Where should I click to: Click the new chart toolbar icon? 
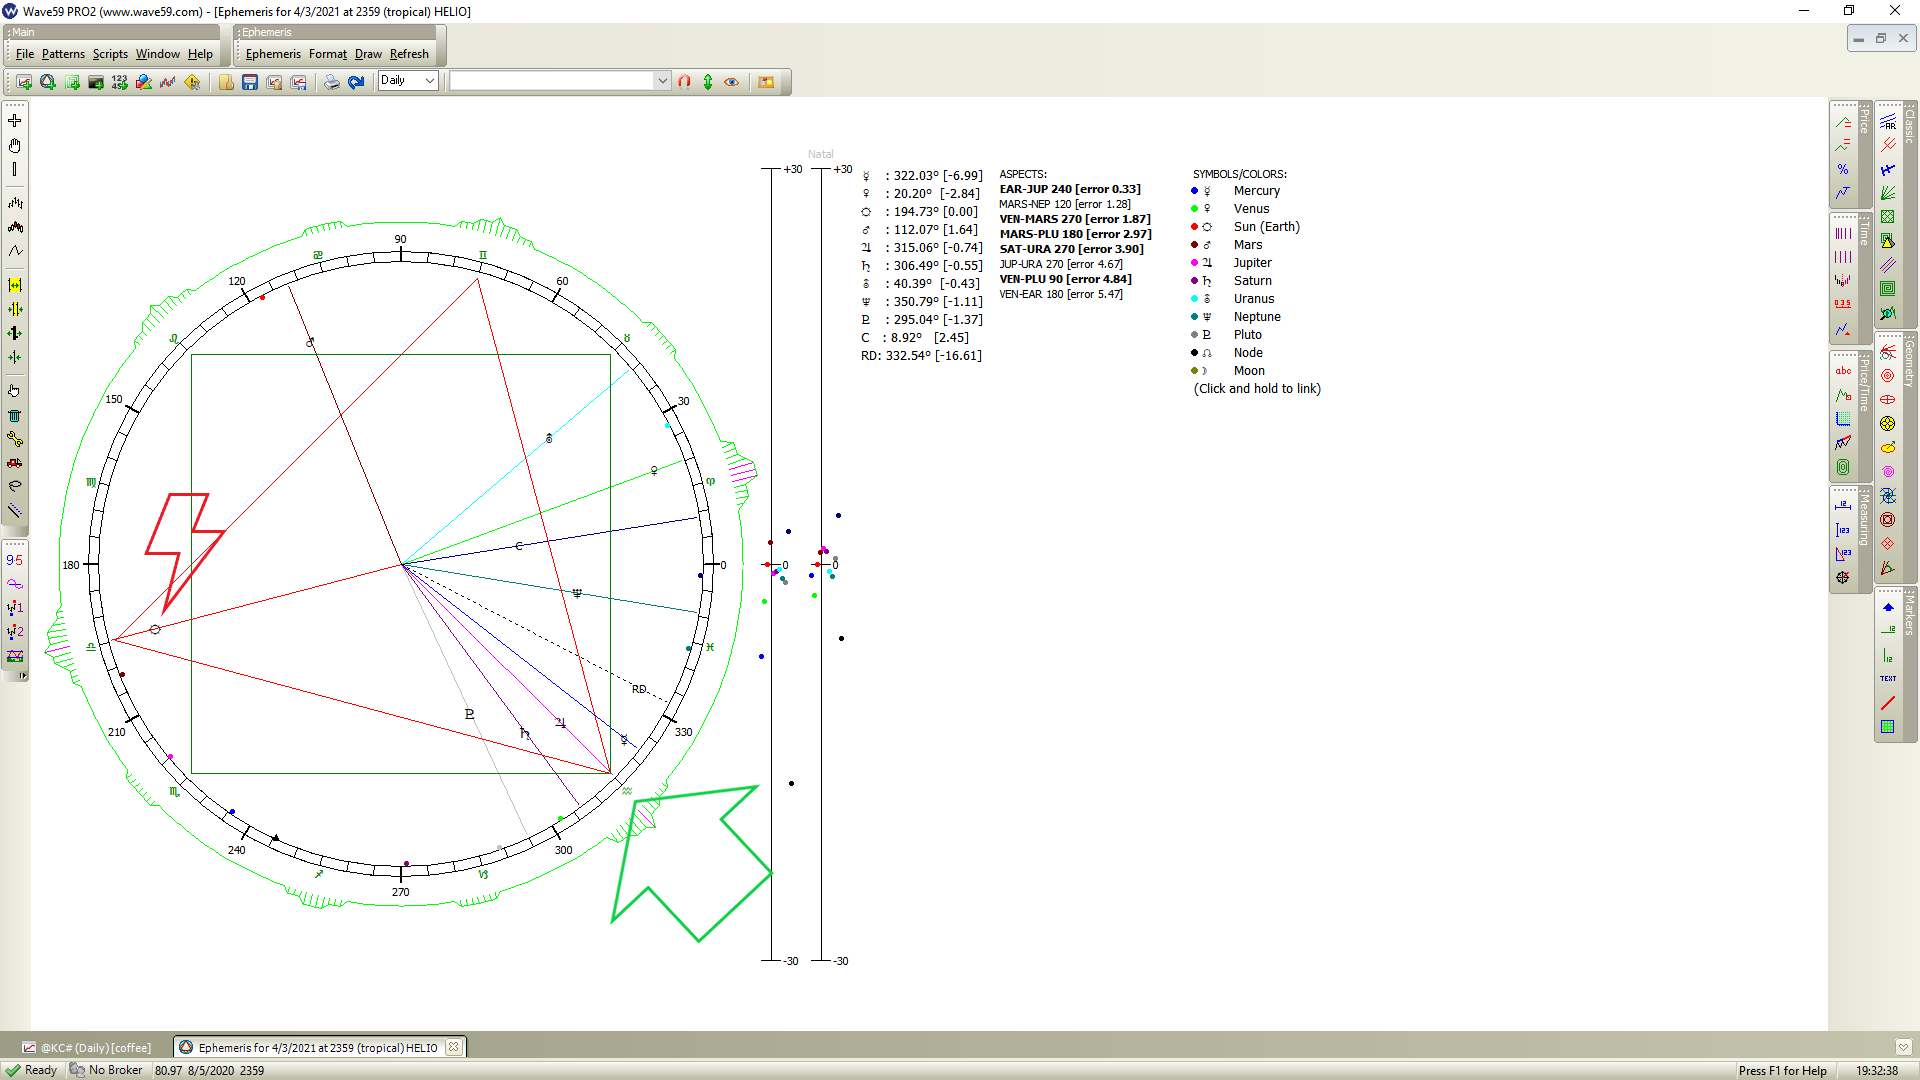click(x=24, y=82)
